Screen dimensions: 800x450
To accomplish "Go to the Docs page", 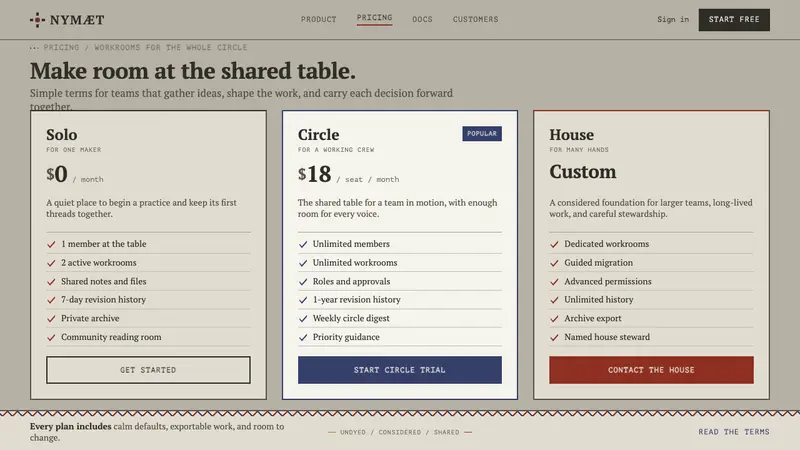I will 422,19.
